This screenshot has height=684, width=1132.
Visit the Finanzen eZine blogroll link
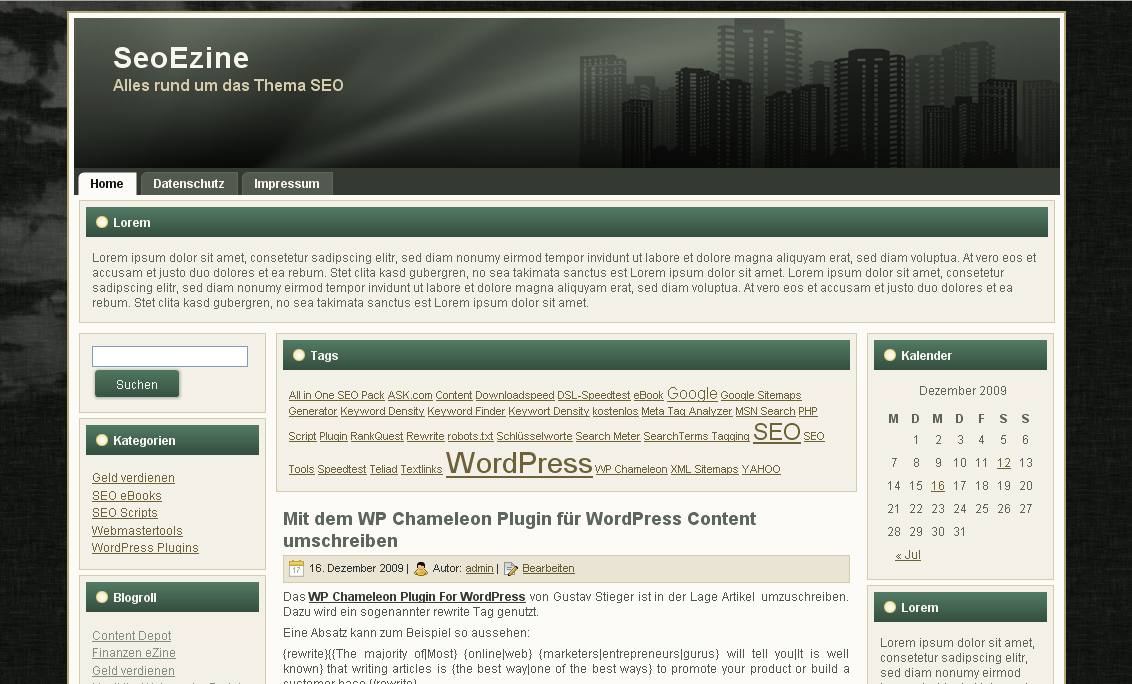134,653
